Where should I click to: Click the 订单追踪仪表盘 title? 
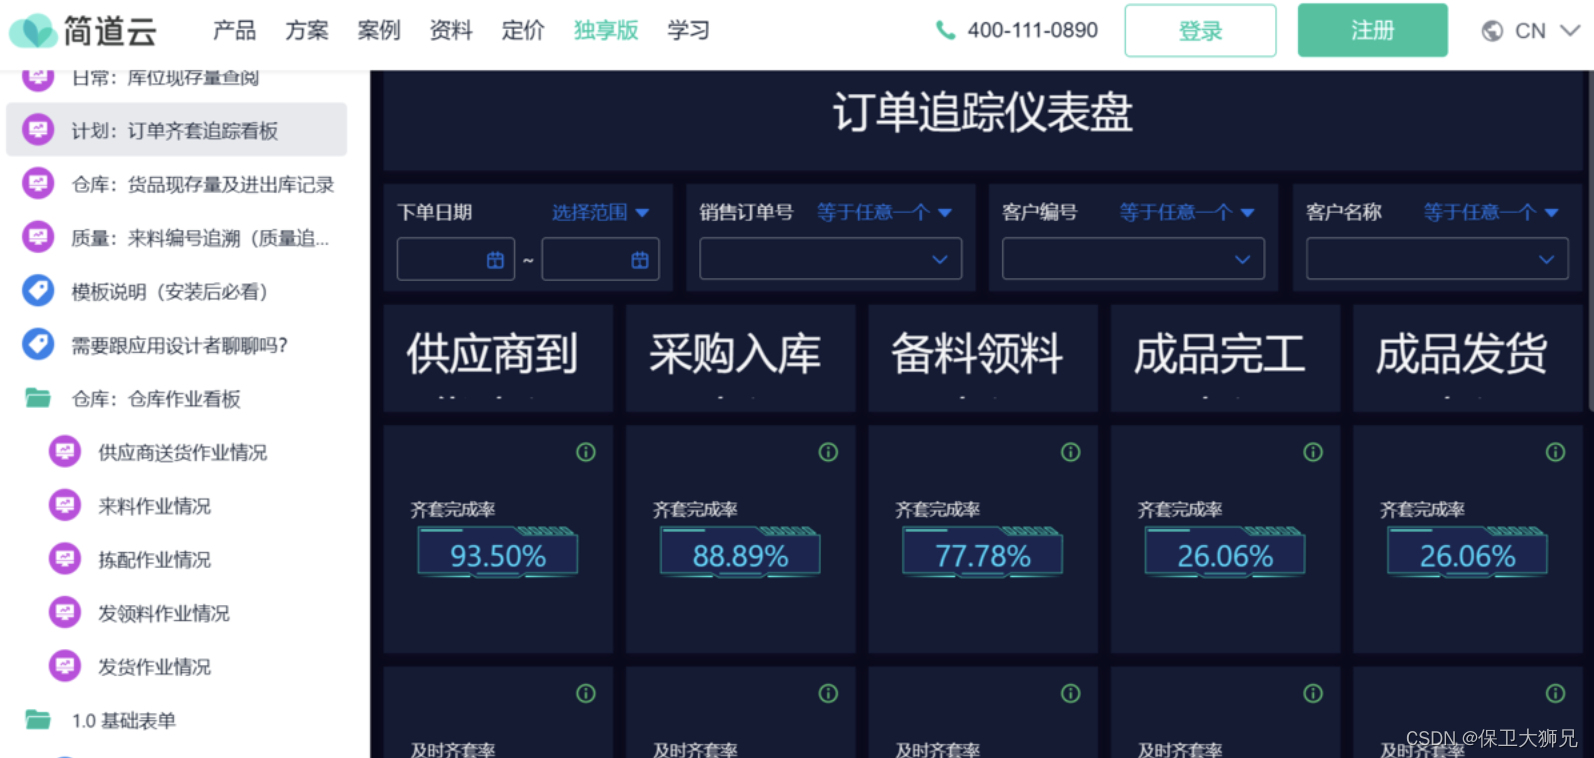click(x=982, y=112)
